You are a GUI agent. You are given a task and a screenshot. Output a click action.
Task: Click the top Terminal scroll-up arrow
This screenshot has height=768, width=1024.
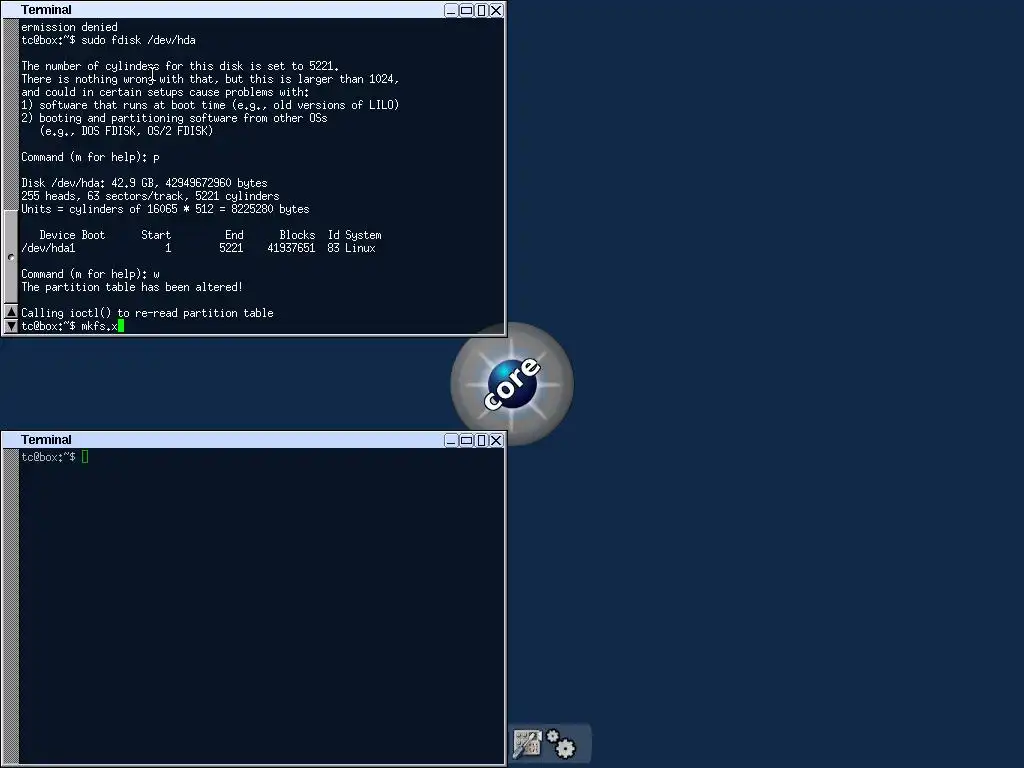(x=11, y=312)
